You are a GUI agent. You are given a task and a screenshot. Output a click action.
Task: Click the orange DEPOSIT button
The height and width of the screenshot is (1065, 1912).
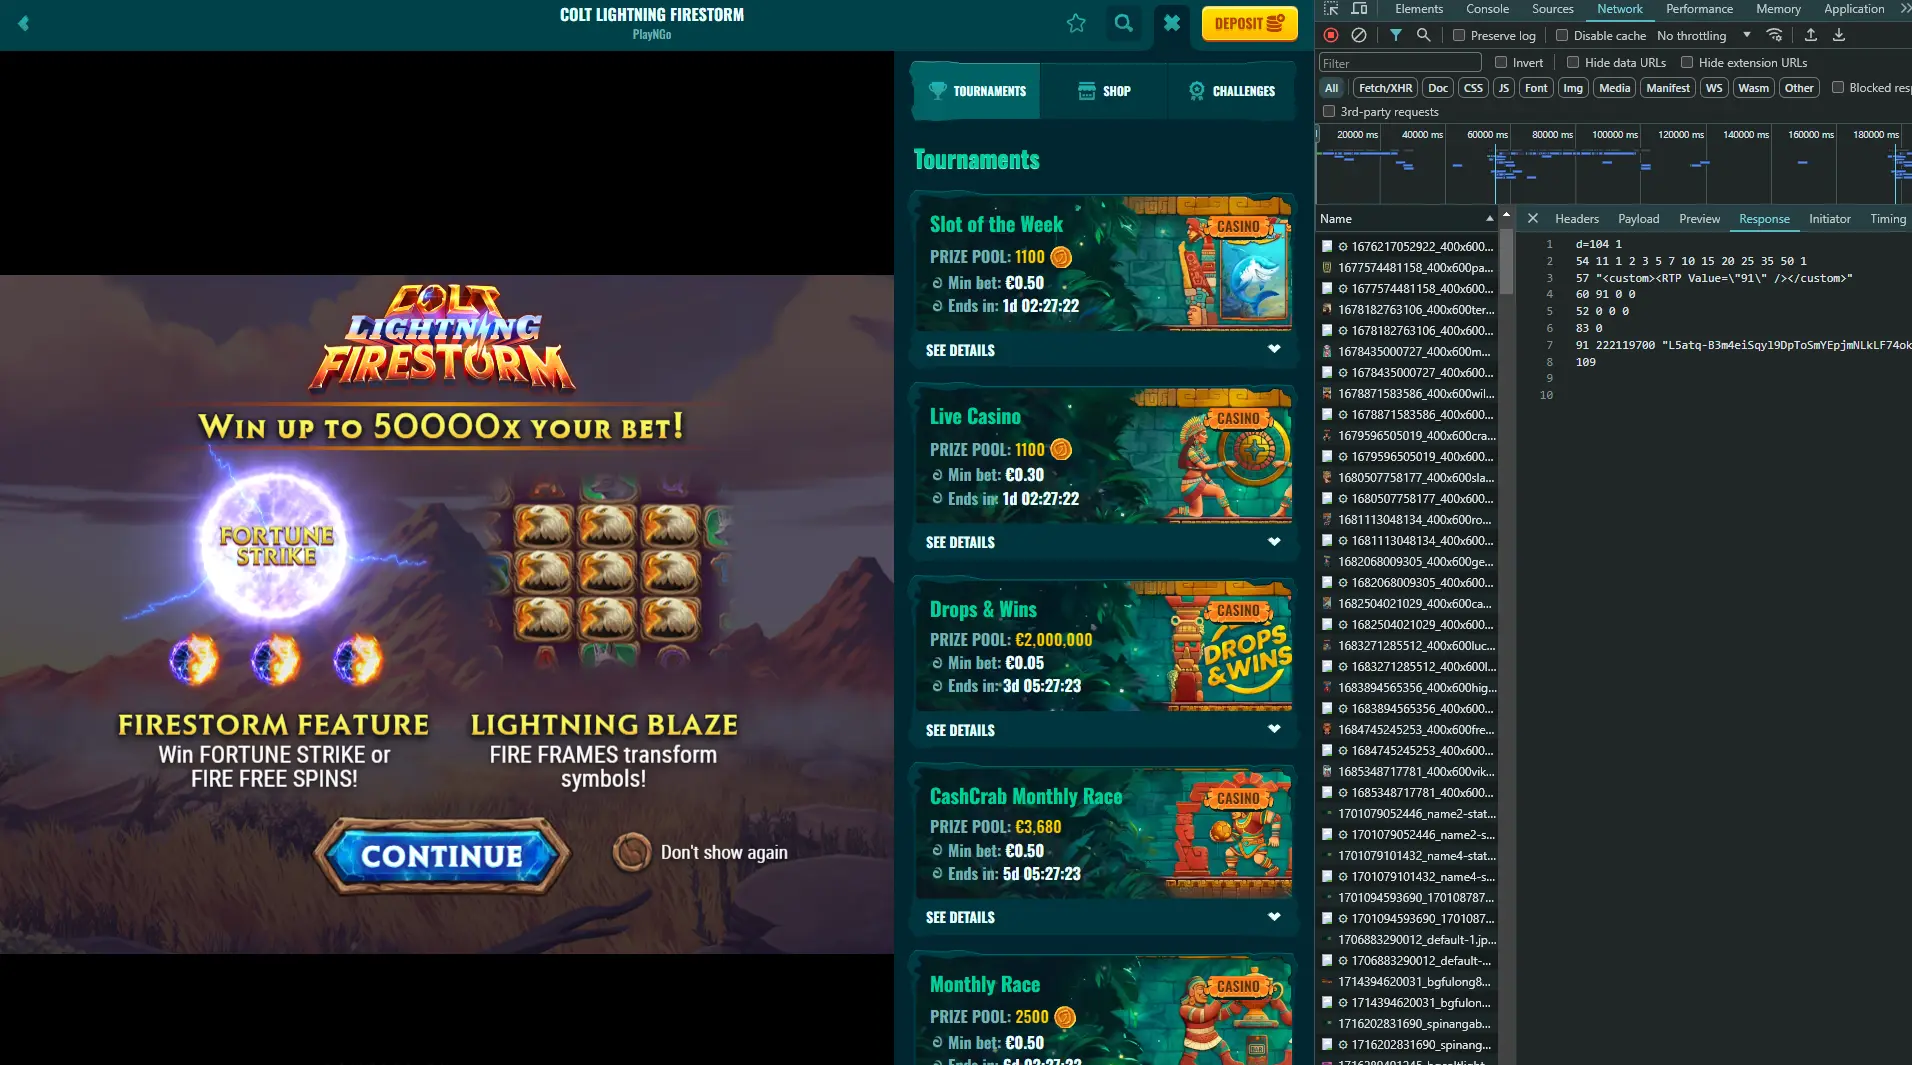tap(1249, 23)
